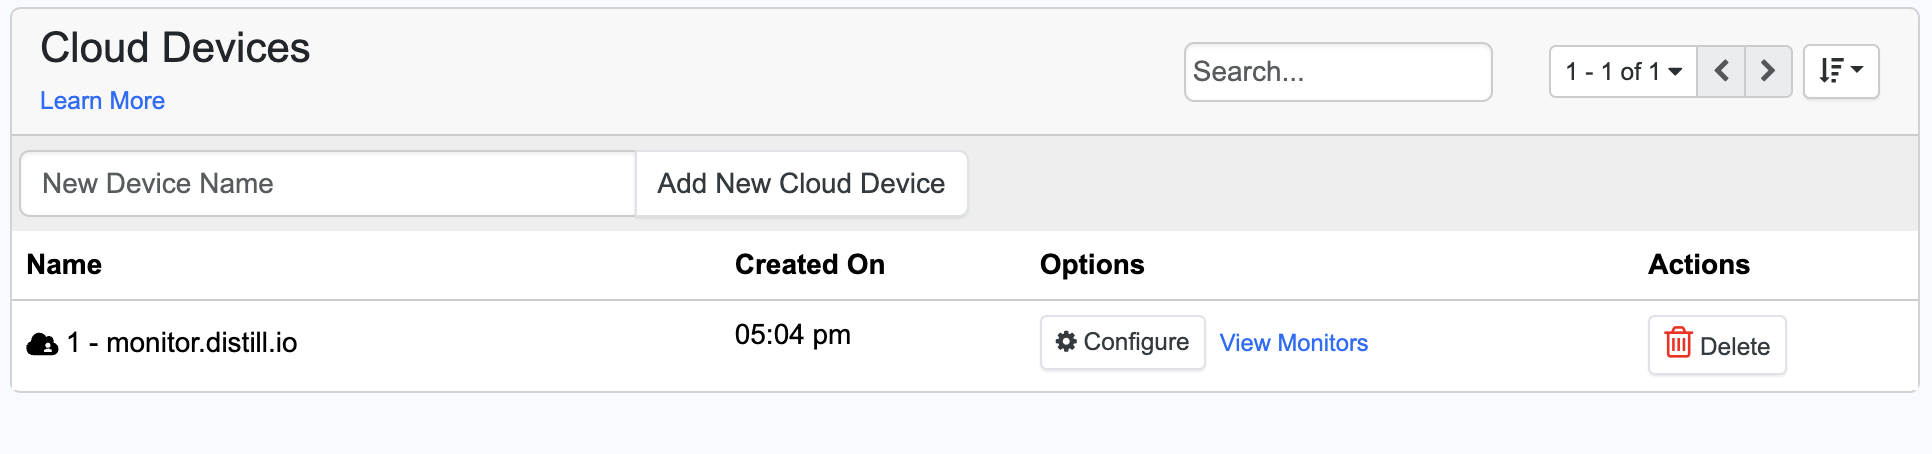This screenshot has width=1932, height=454.
Task: Click the cloud icon beside monitor.distill.io
Action: [42, 344]
